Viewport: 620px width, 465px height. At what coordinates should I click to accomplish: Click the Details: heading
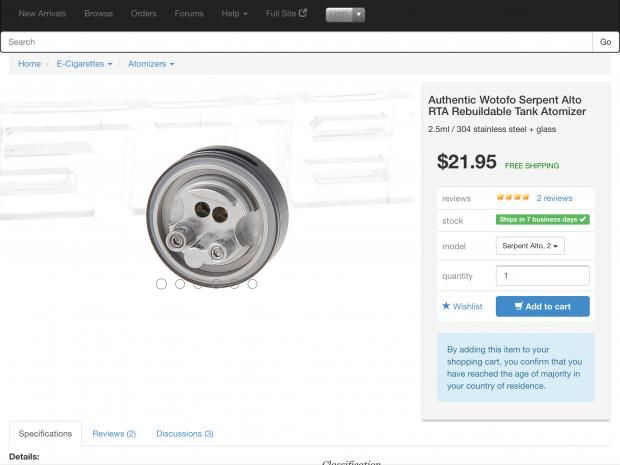24,457
